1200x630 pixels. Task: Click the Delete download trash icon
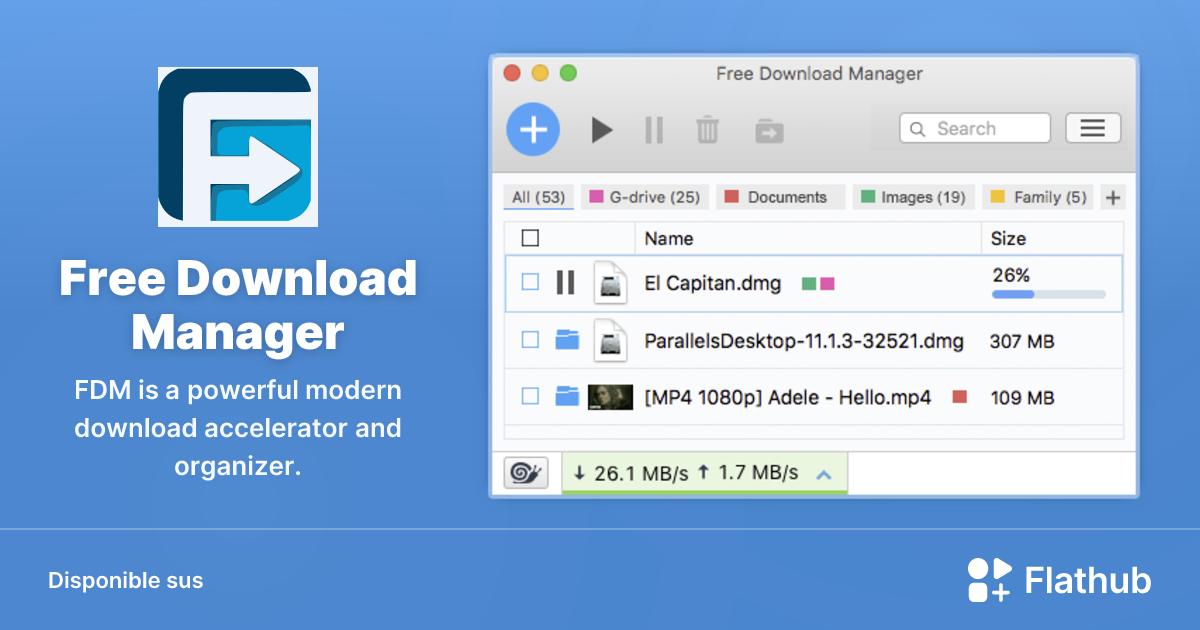[708, 129]
